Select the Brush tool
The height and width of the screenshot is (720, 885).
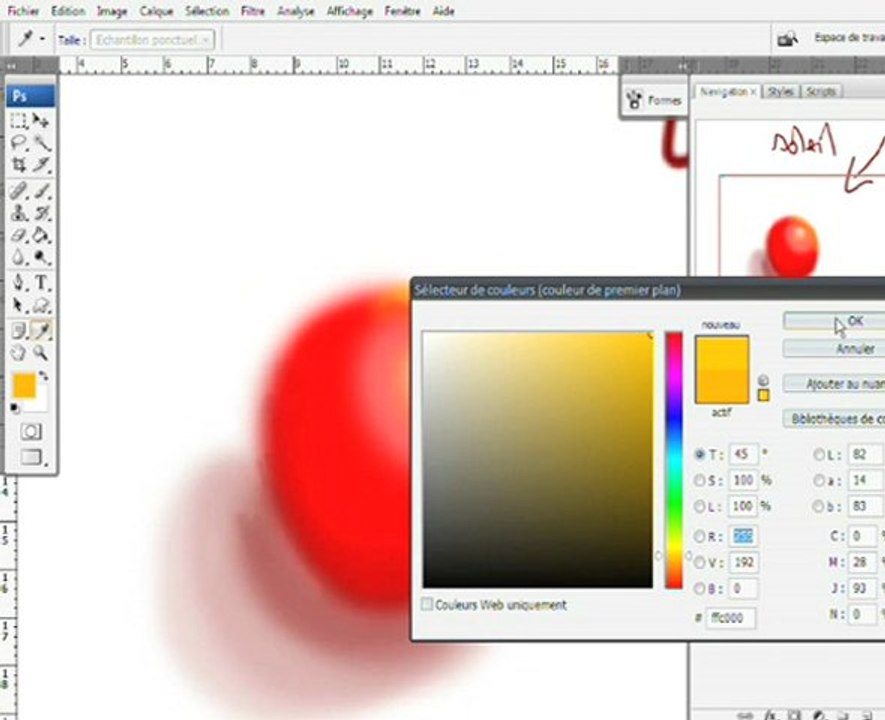pyautogui.click(x=41, y=191)
